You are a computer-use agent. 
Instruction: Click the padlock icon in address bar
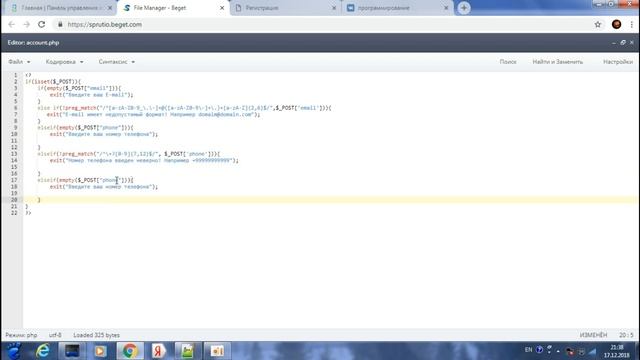pos(60,24)
